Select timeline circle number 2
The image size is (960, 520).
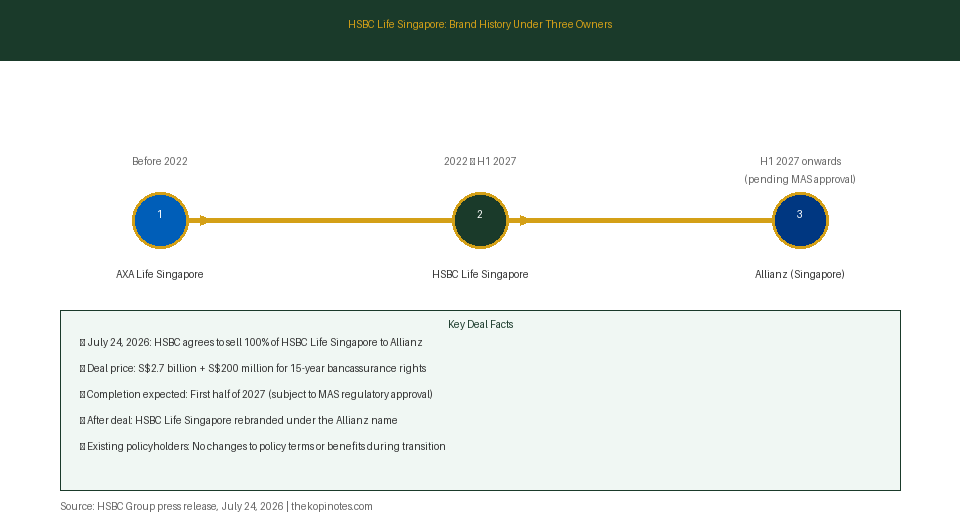tap(480, 220)
